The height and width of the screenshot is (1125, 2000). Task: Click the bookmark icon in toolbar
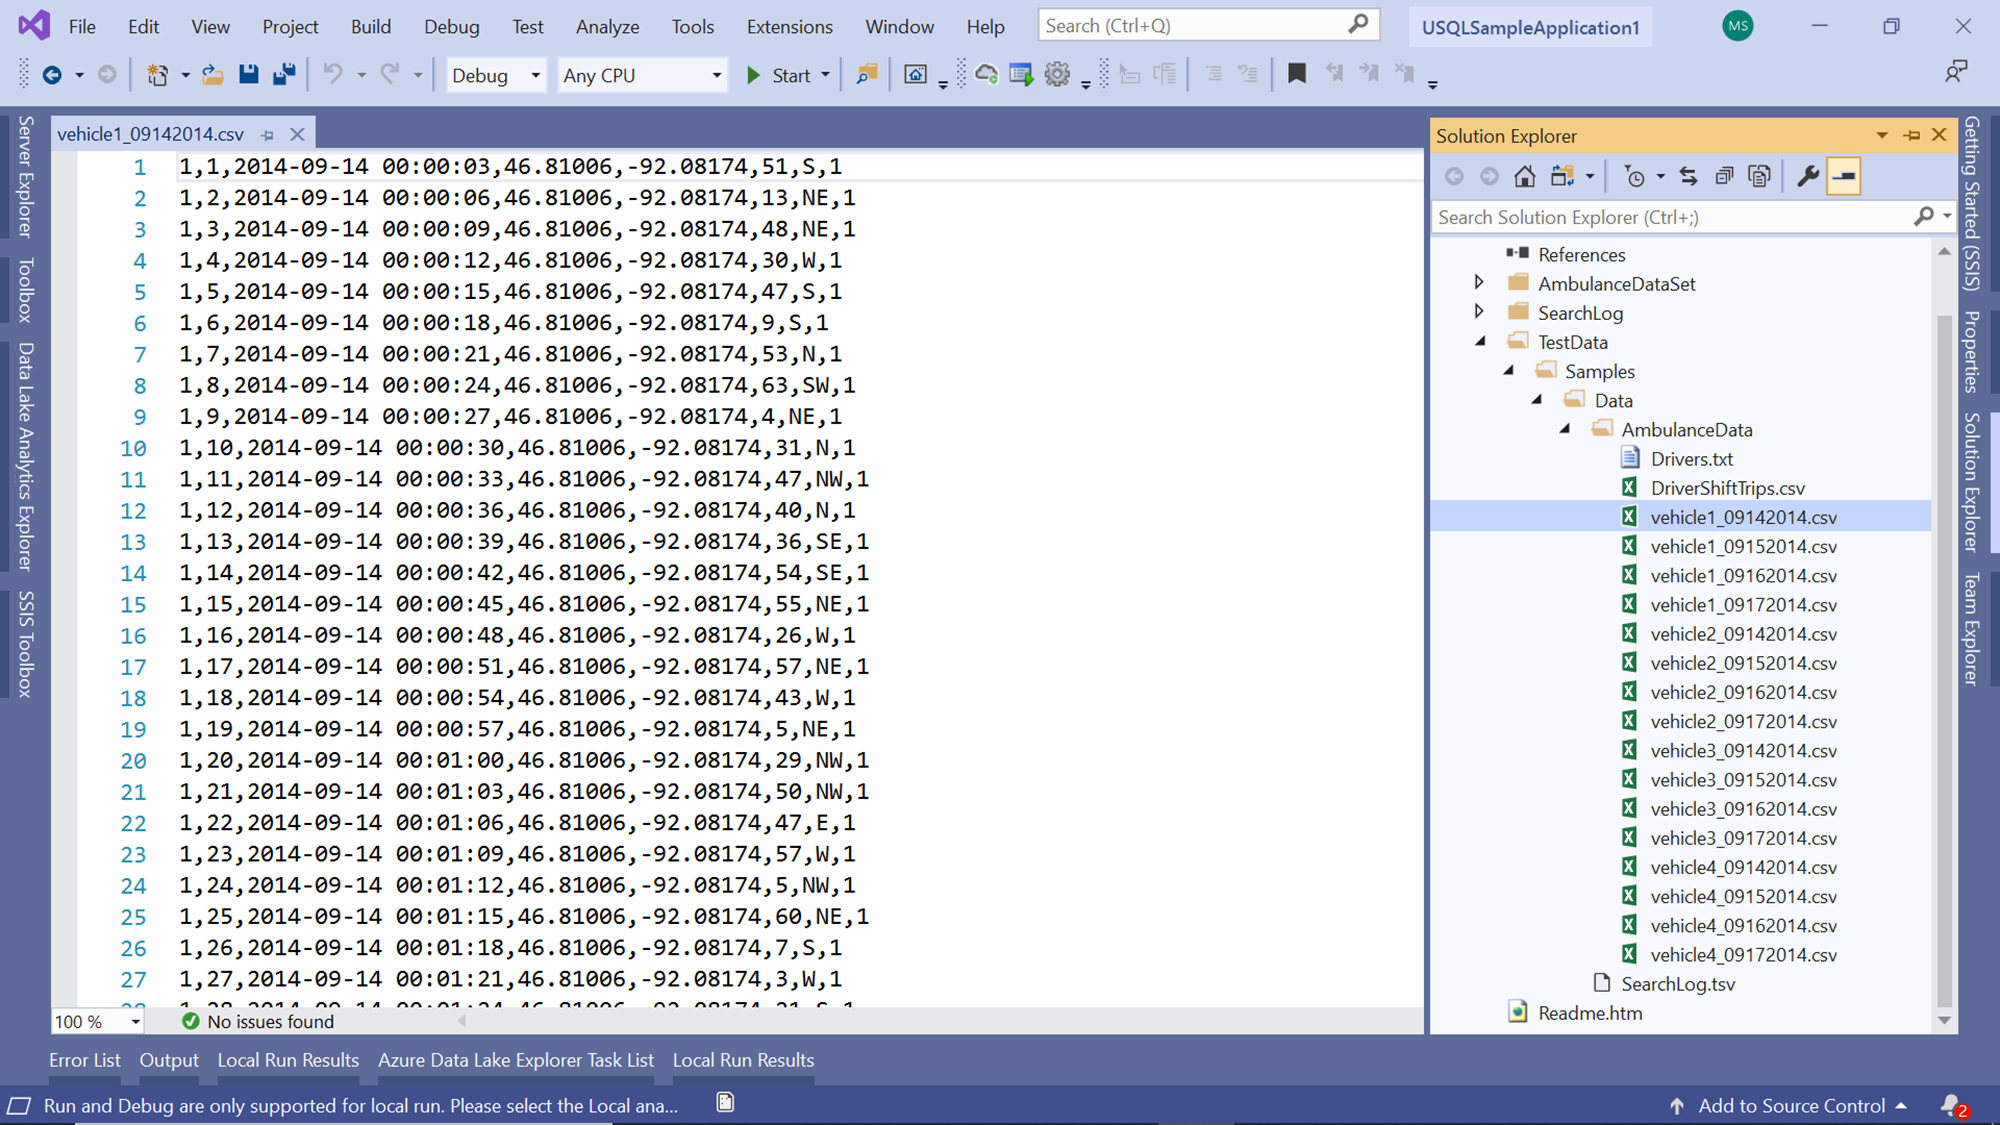[1296, 74]
